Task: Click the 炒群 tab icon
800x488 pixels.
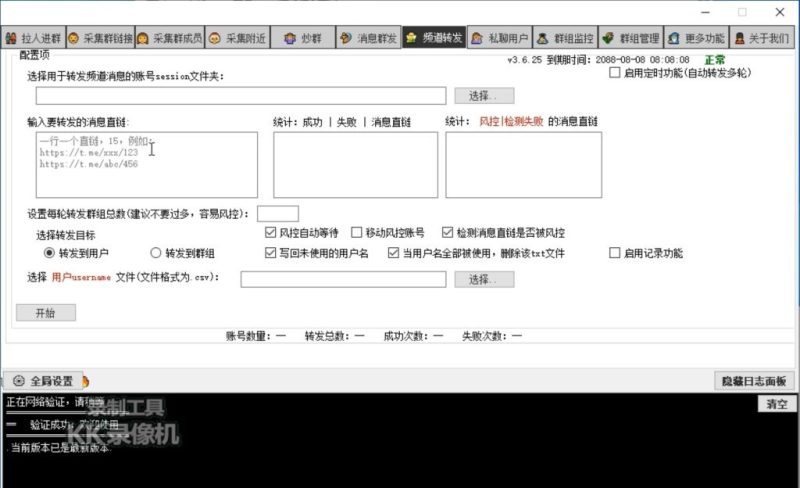Action: click(x=290, y=38)
